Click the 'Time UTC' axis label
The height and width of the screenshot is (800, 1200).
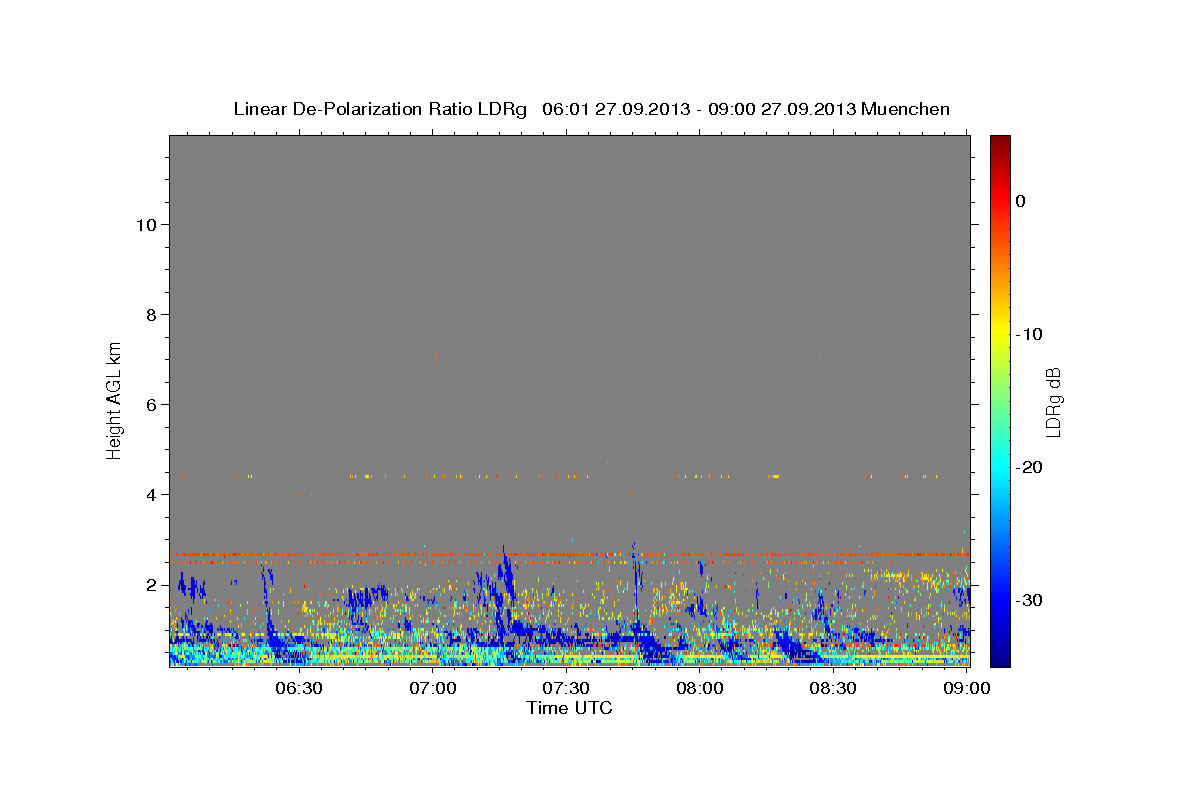coord(569,708)
